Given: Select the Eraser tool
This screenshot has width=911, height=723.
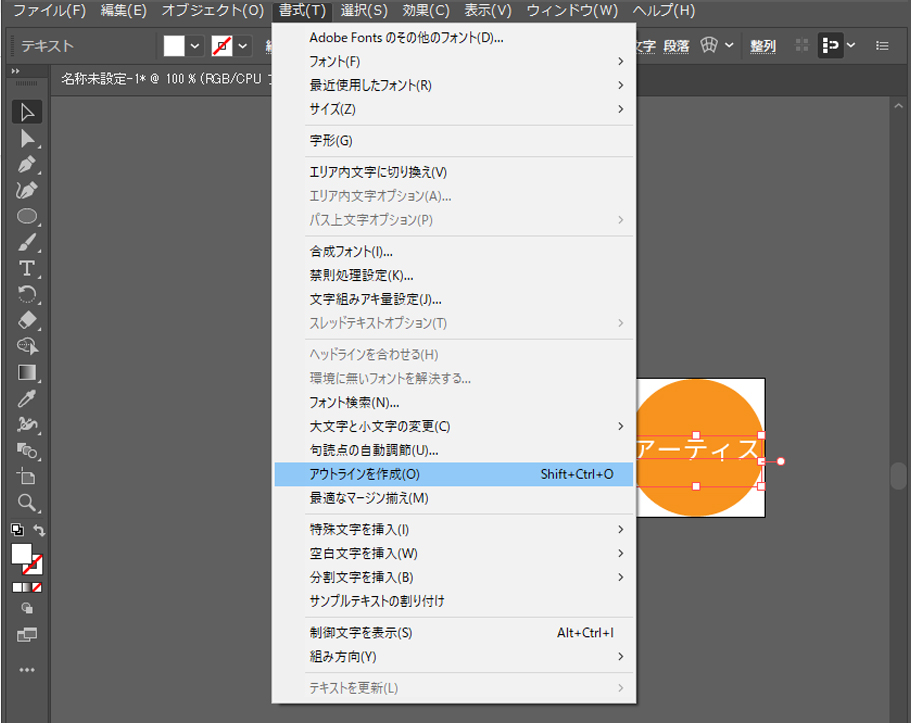Looking at the screenshot, I should (x=27, y=320).
